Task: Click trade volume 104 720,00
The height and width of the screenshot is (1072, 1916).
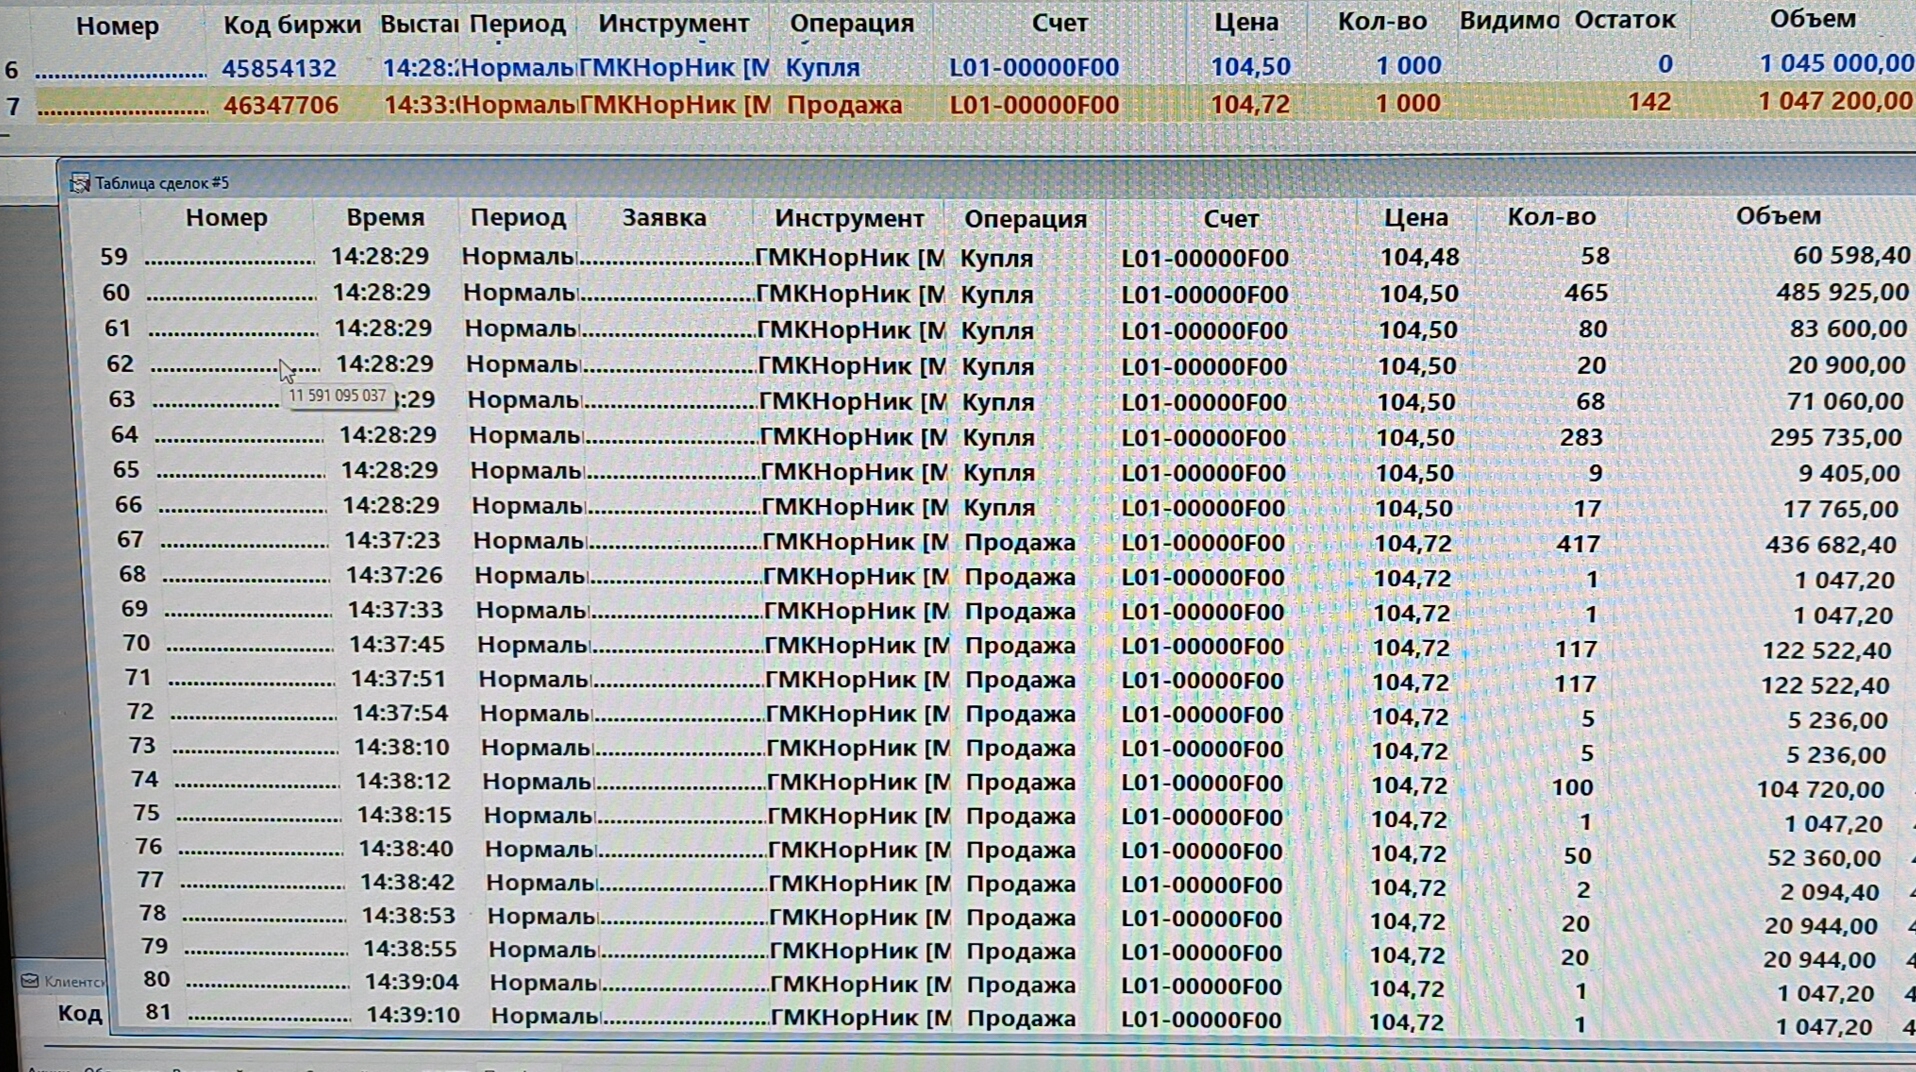Action: [x=1821, y=789]
